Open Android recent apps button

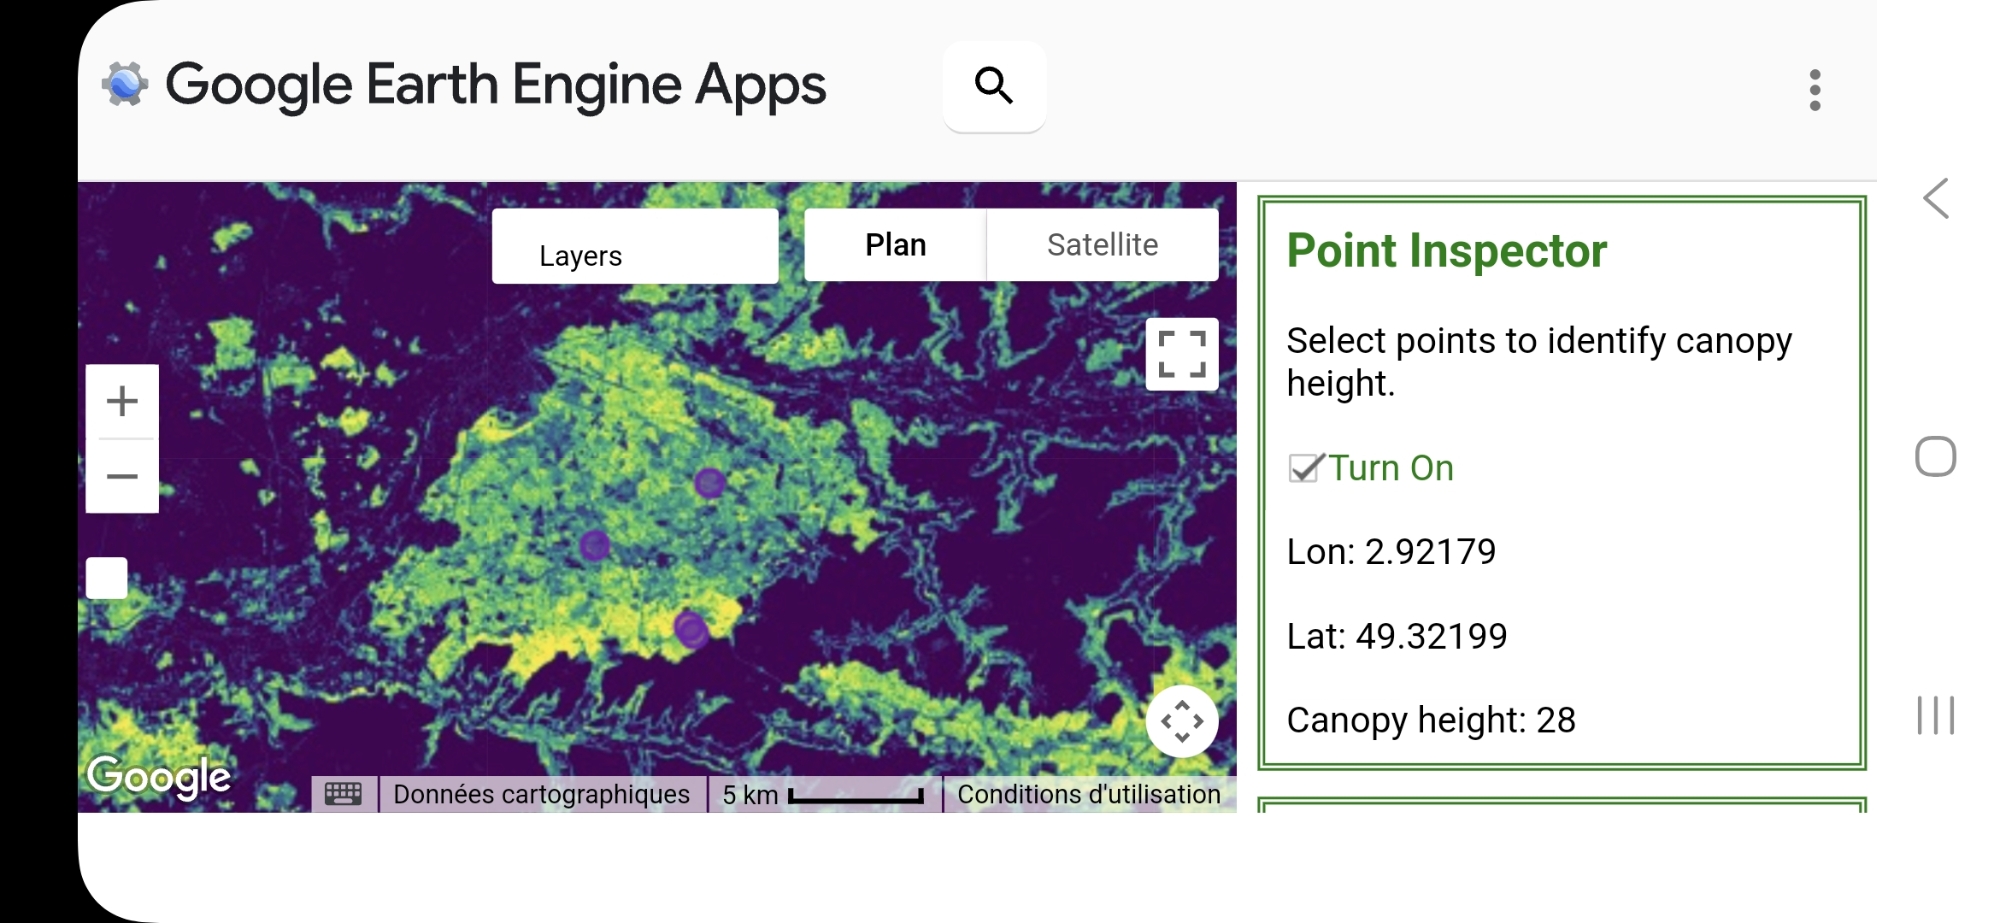(1935, 715)
